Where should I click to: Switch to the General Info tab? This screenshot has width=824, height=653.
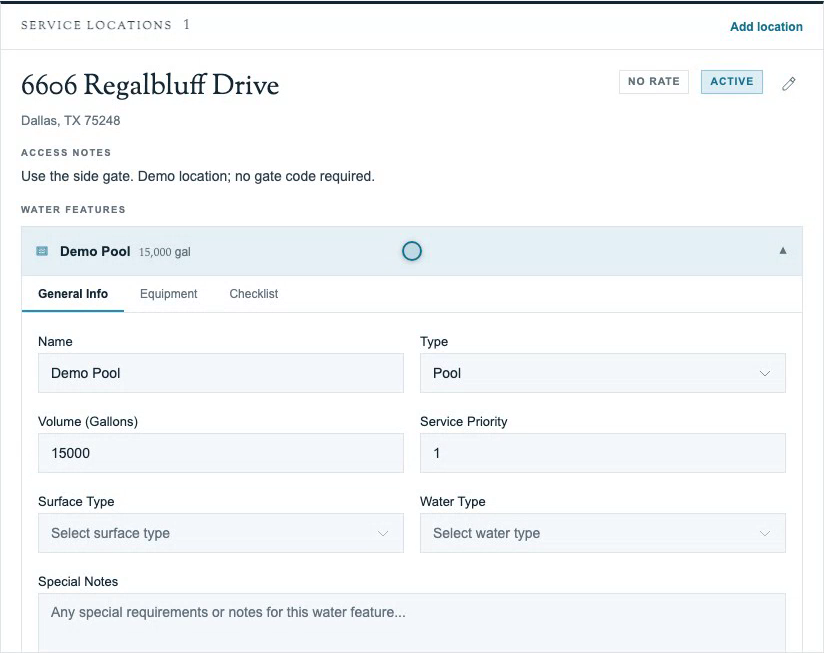click(x=73, y=294)
